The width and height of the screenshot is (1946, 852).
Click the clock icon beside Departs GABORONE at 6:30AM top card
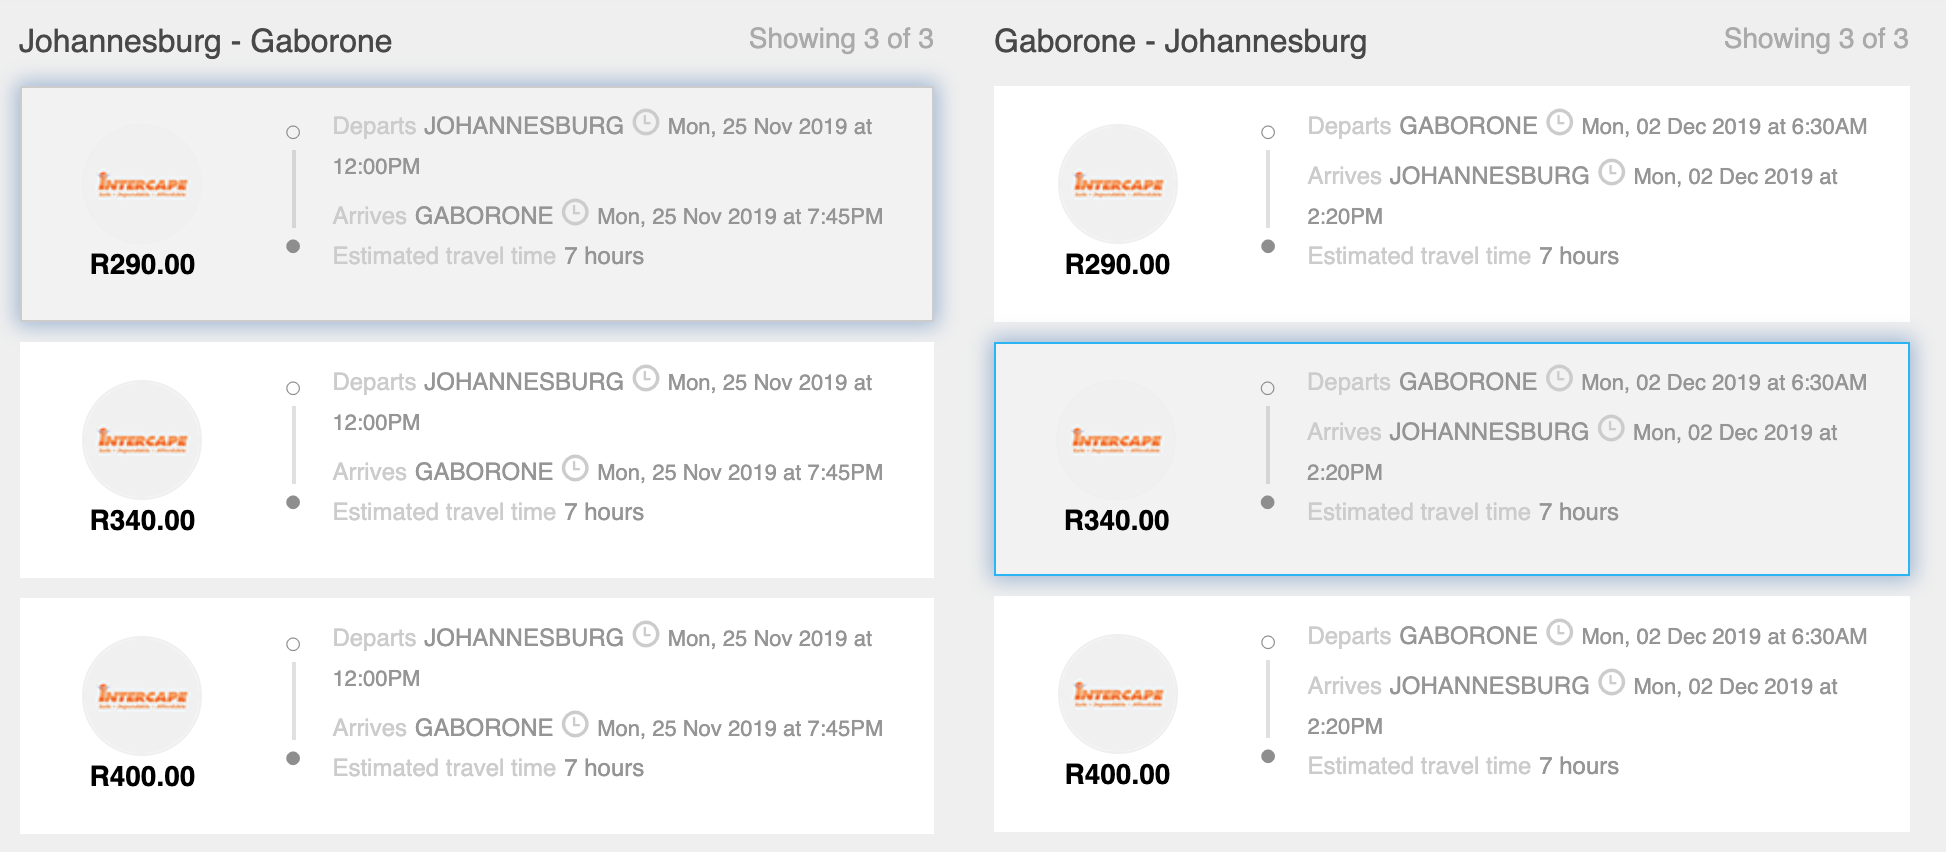tap(1559, 123)
